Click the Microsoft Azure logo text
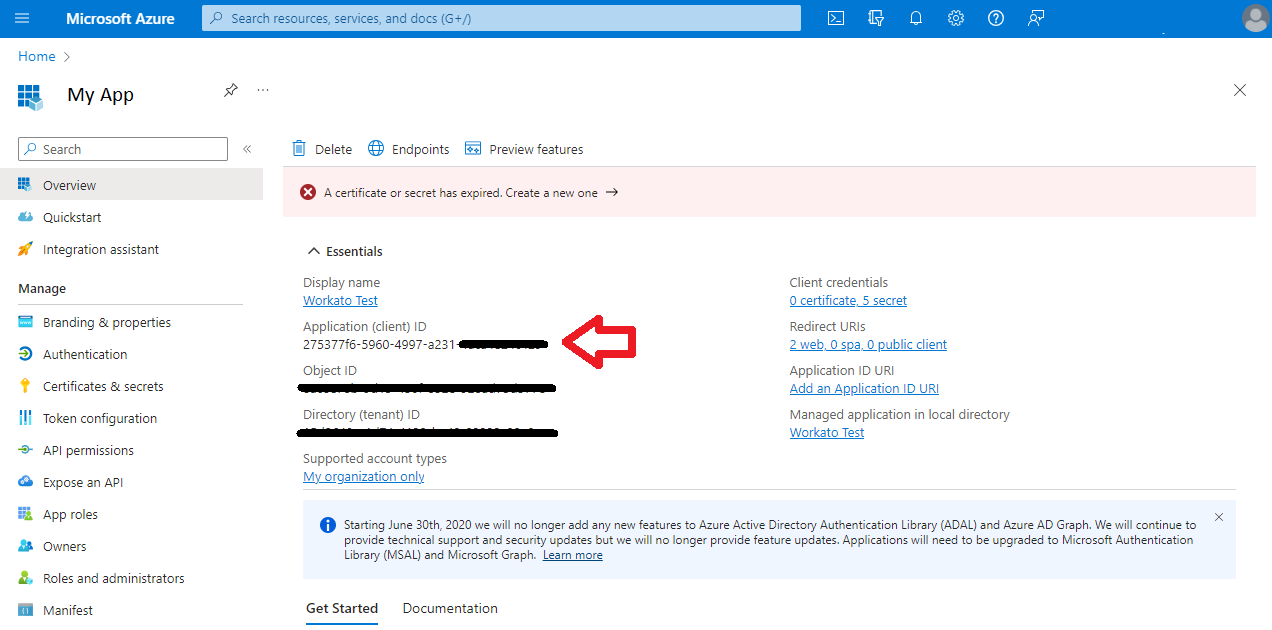Screen dimensions: 1272x630 pos(120,18)
